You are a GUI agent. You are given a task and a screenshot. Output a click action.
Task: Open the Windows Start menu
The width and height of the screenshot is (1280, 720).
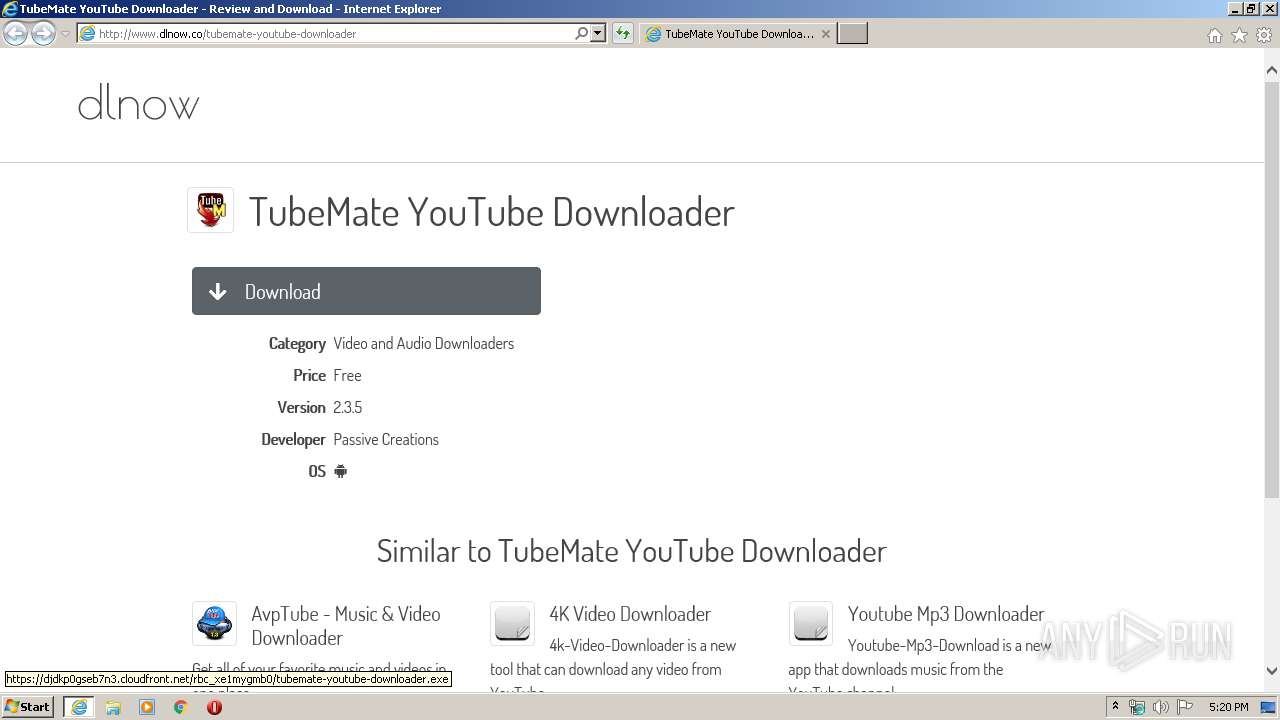pos(27,707)
